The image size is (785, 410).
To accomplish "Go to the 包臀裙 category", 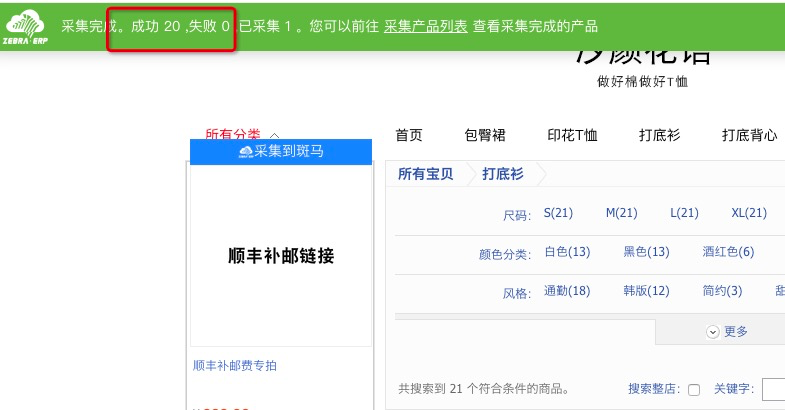I will click(484, 135).
